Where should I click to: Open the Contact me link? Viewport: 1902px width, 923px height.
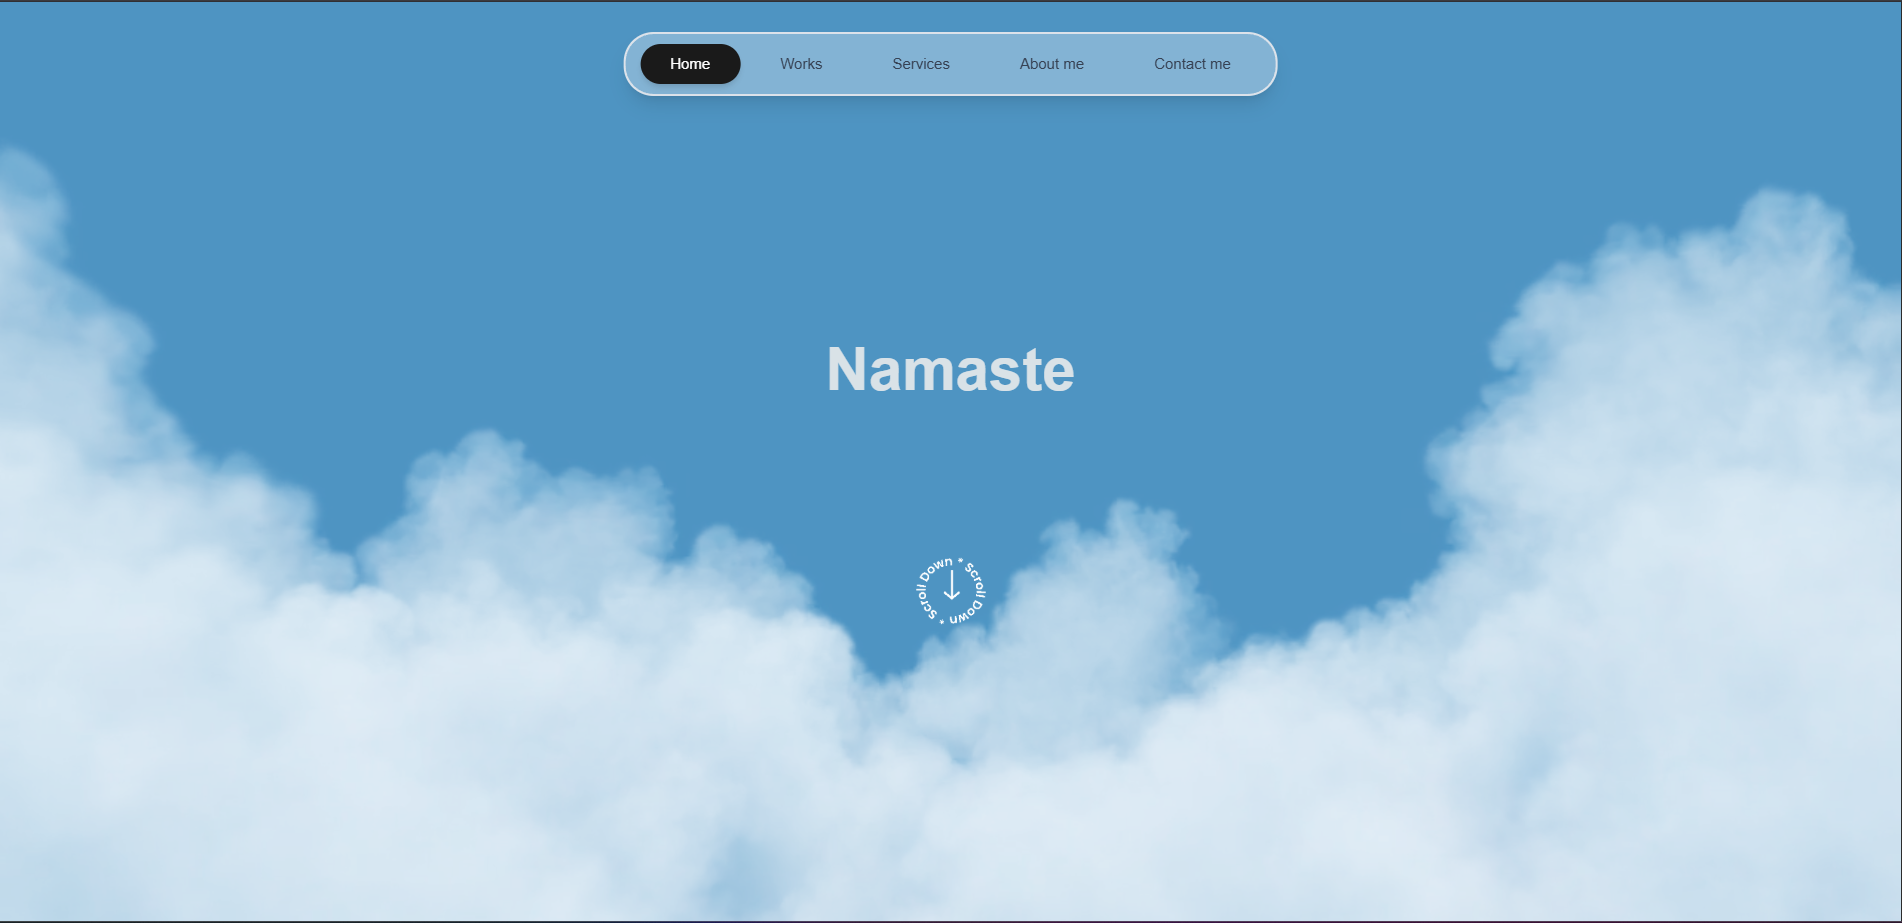coord(1192,64)
